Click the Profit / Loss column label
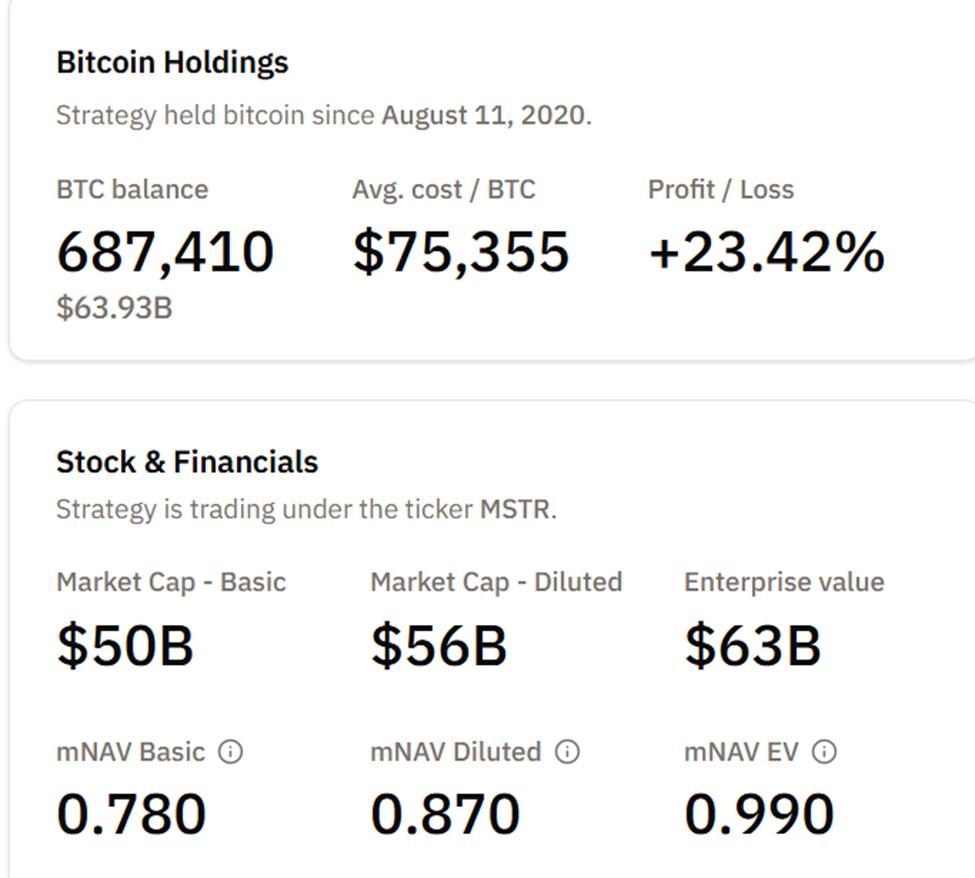Viewport: 975px width, 878px height. tap(722, 189)
